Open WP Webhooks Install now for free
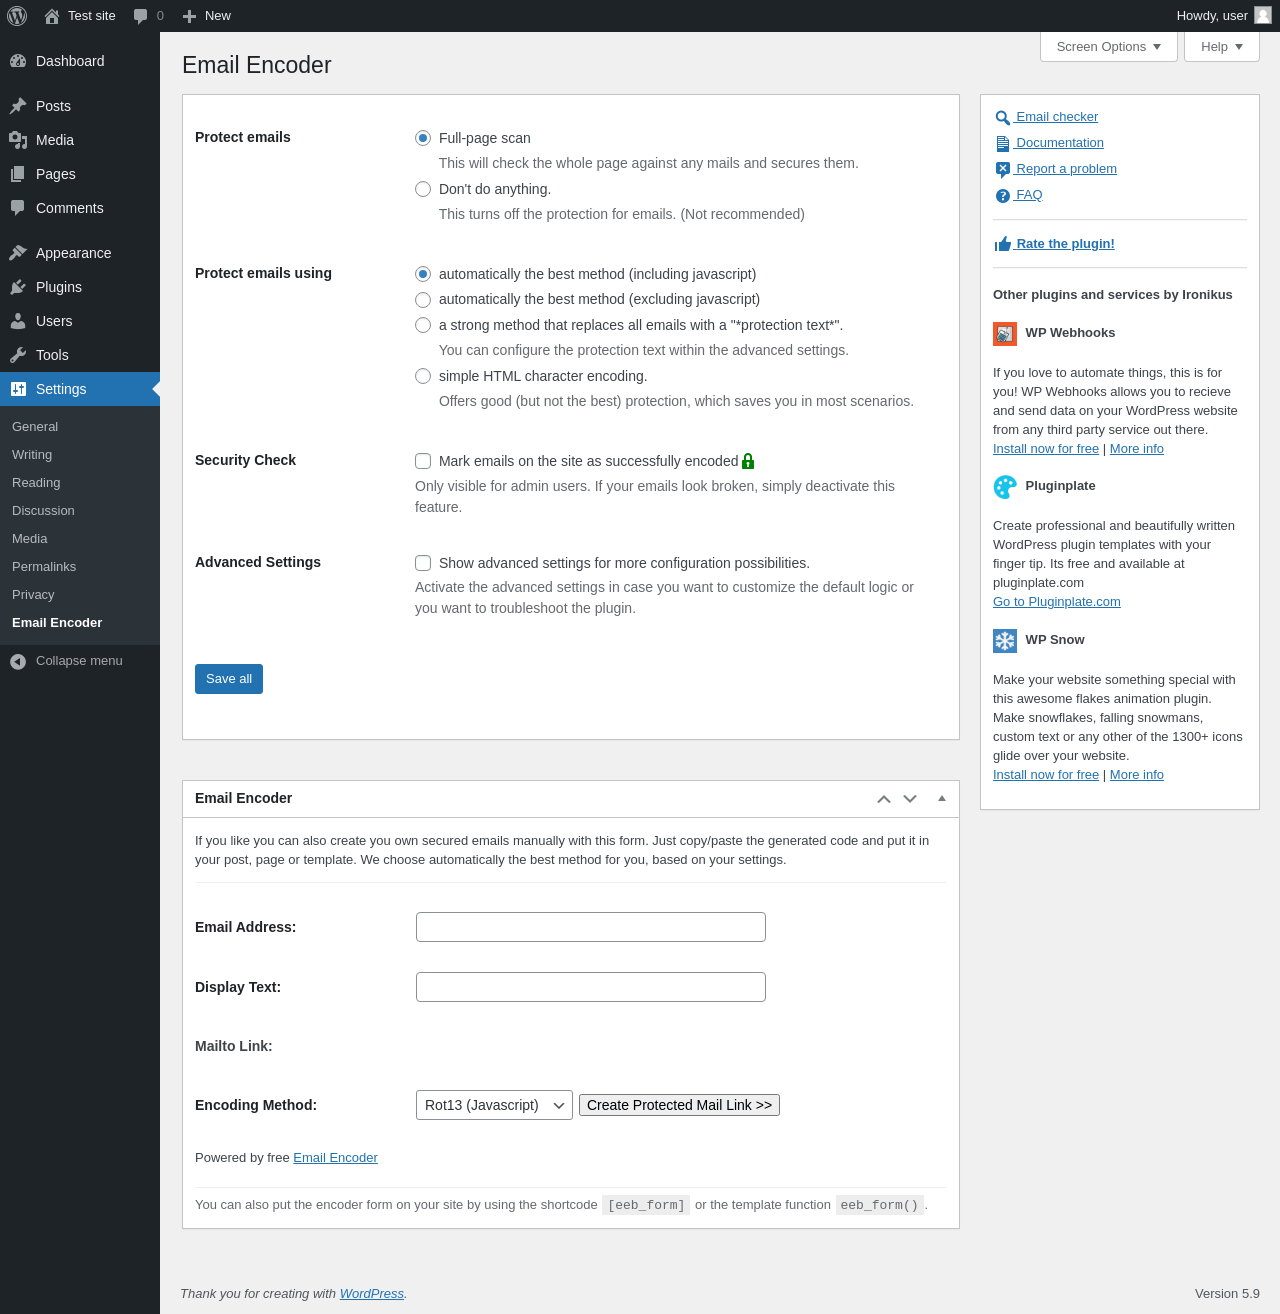This screenshot has width=1280, height=1314. (1046, 449)
